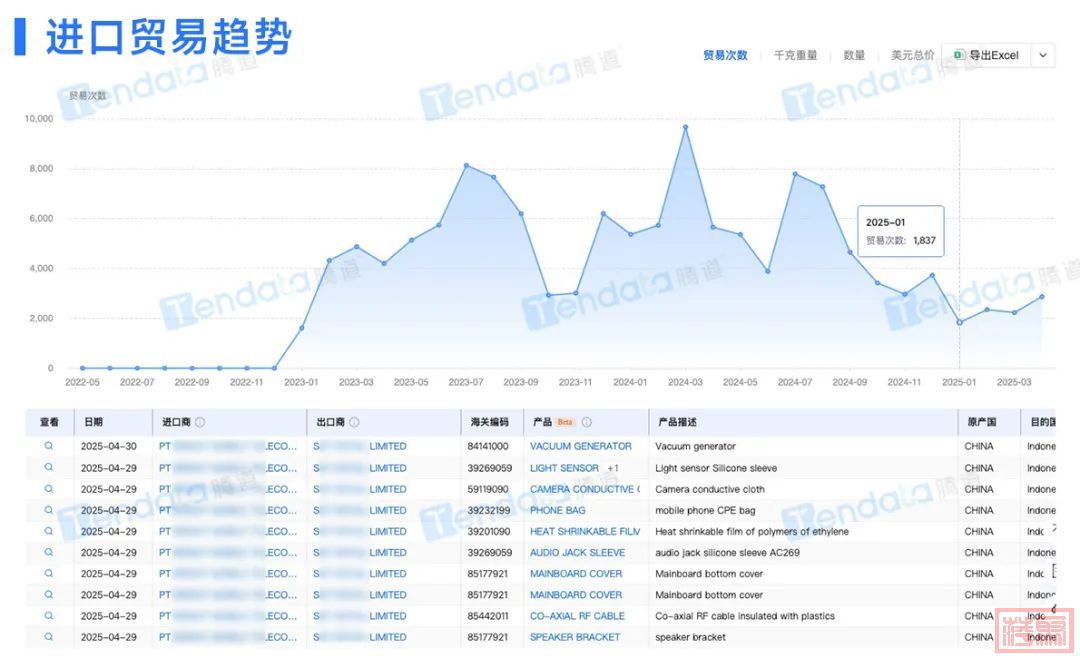The image size is (1080, 658).
Task: Click the +1 badge beside LIGHT SENSOR
Action: (612, 468)
